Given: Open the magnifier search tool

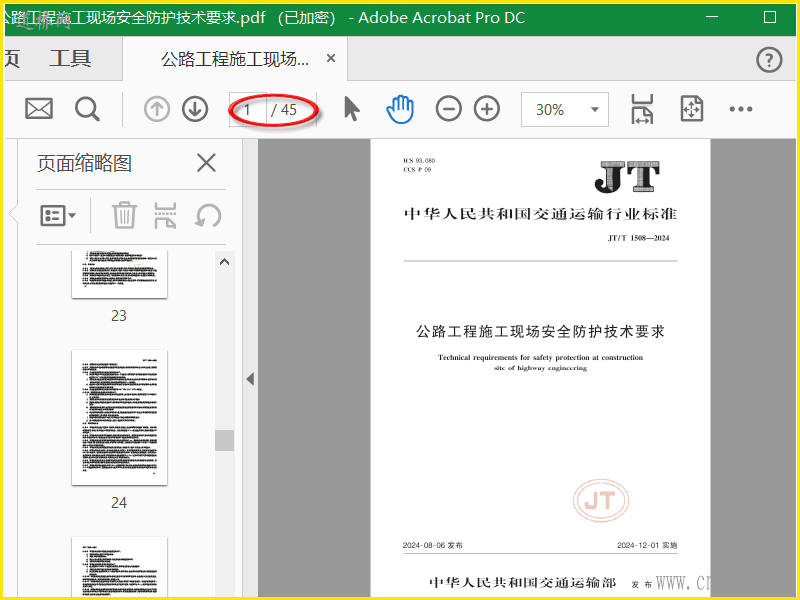Looking at the screenshot, I should [87, 109].
